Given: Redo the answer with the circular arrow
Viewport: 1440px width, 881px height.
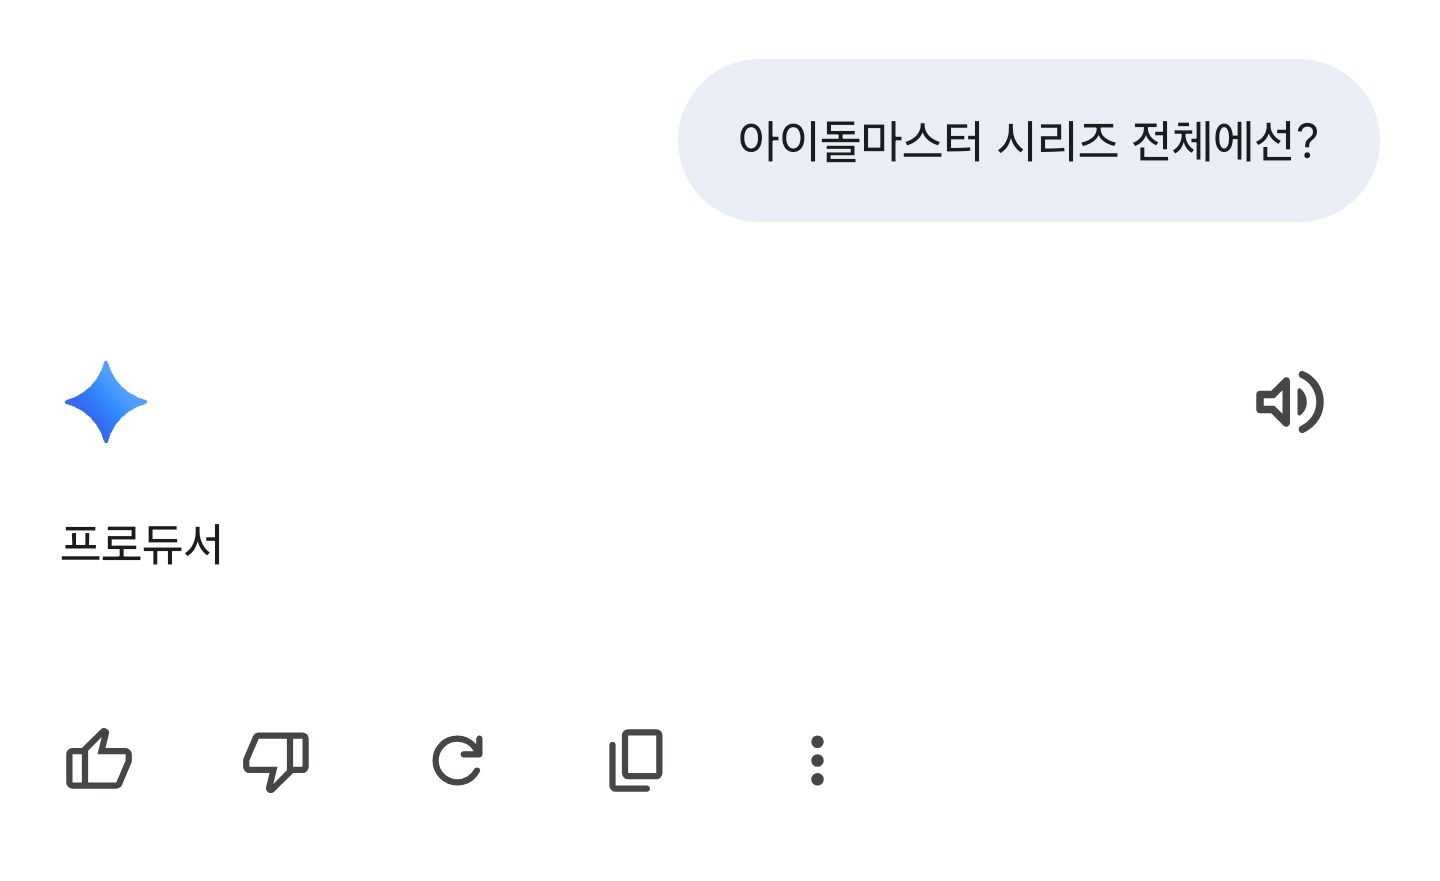Looking at the screenshot, I should coord(457,760).
